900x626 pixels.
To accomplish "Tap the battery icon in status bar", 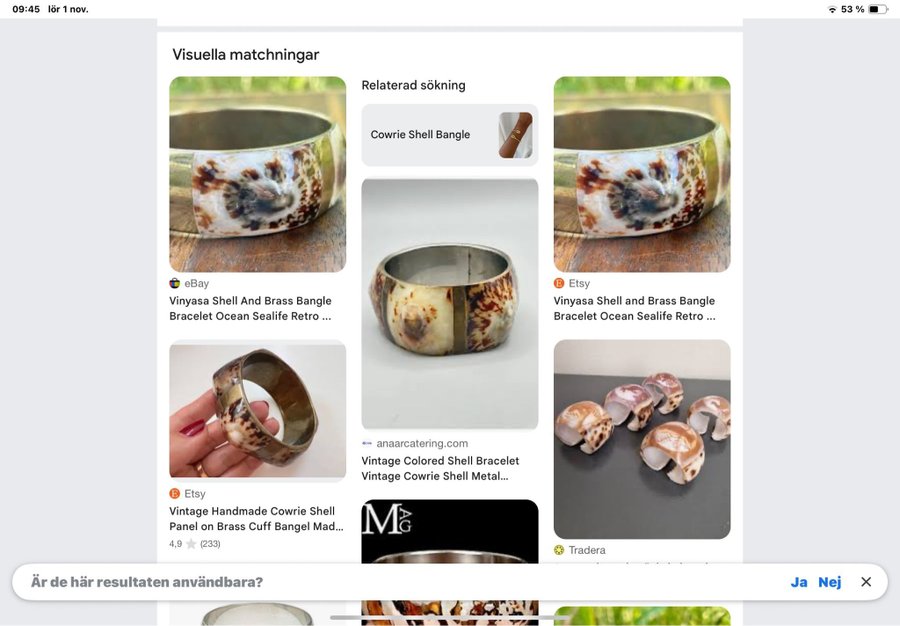I will point(878,9).
